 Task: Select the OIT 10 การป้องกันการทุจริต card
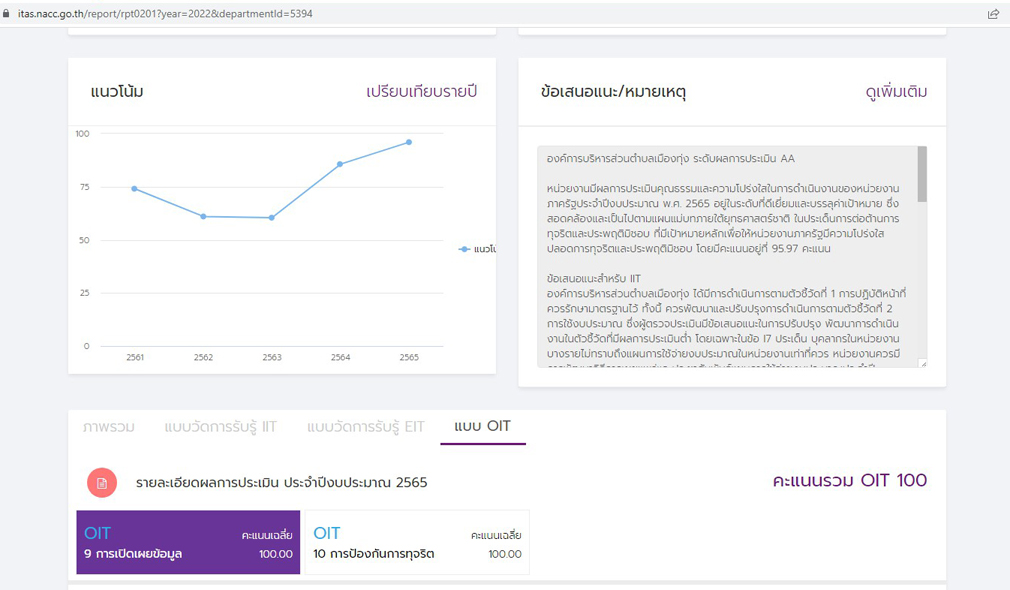pos(415,543)
